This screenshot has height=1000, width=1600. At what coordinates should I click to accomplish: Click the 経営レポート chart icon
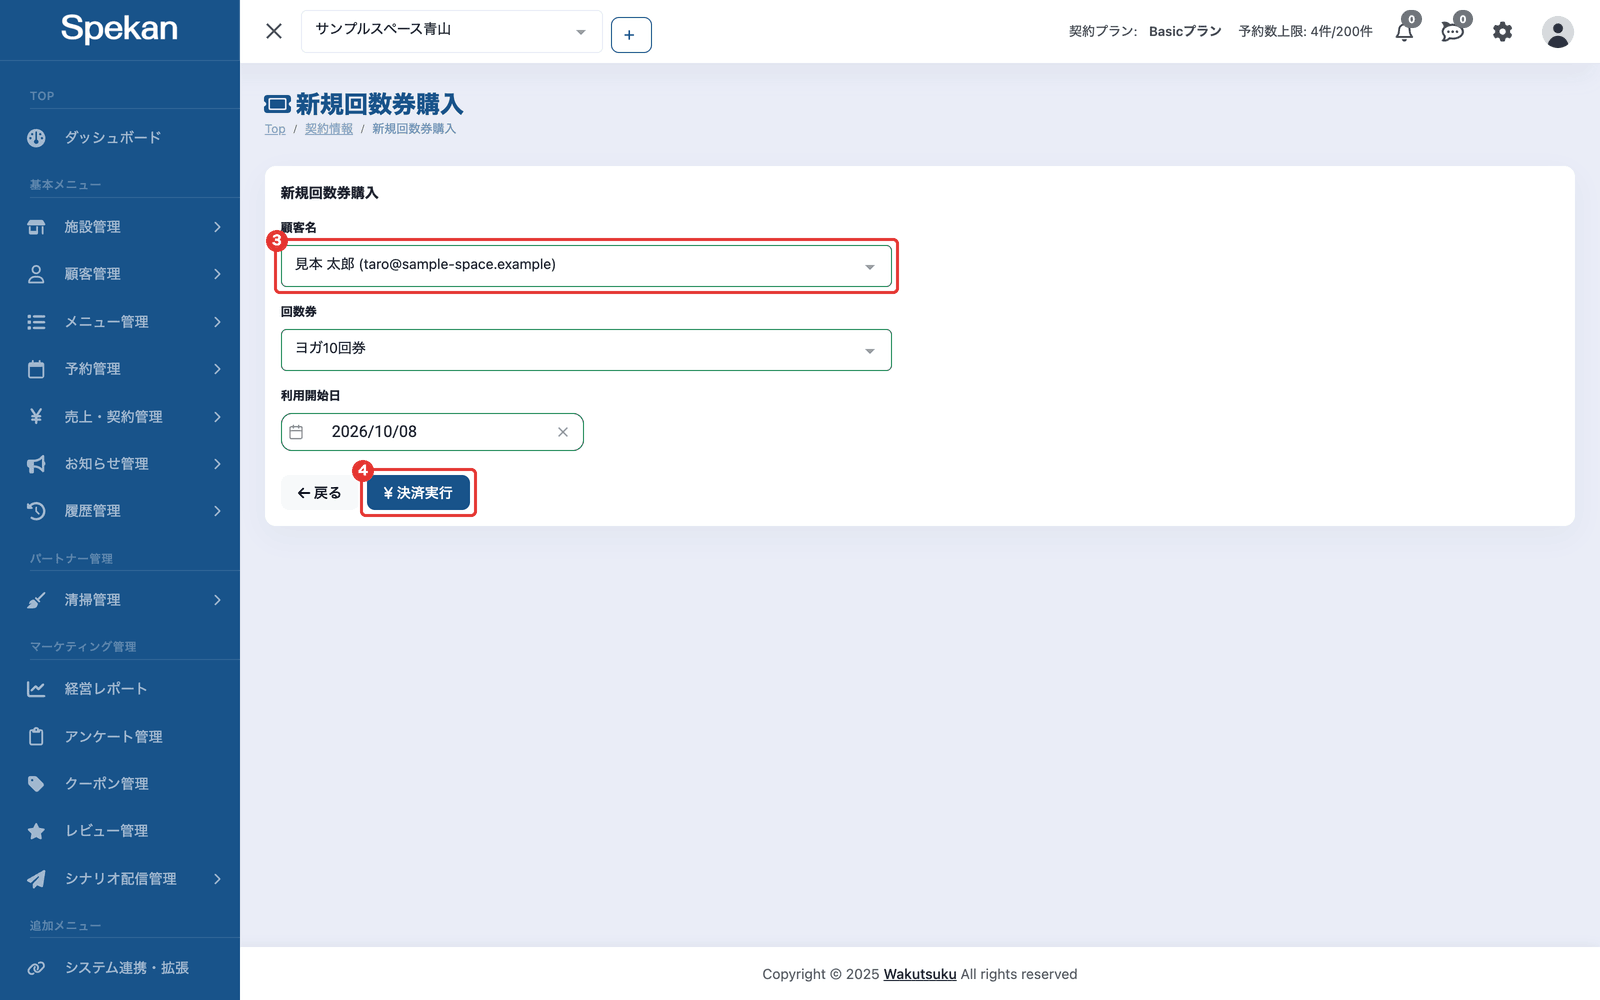pyautogui.click(x=36, y=689)
